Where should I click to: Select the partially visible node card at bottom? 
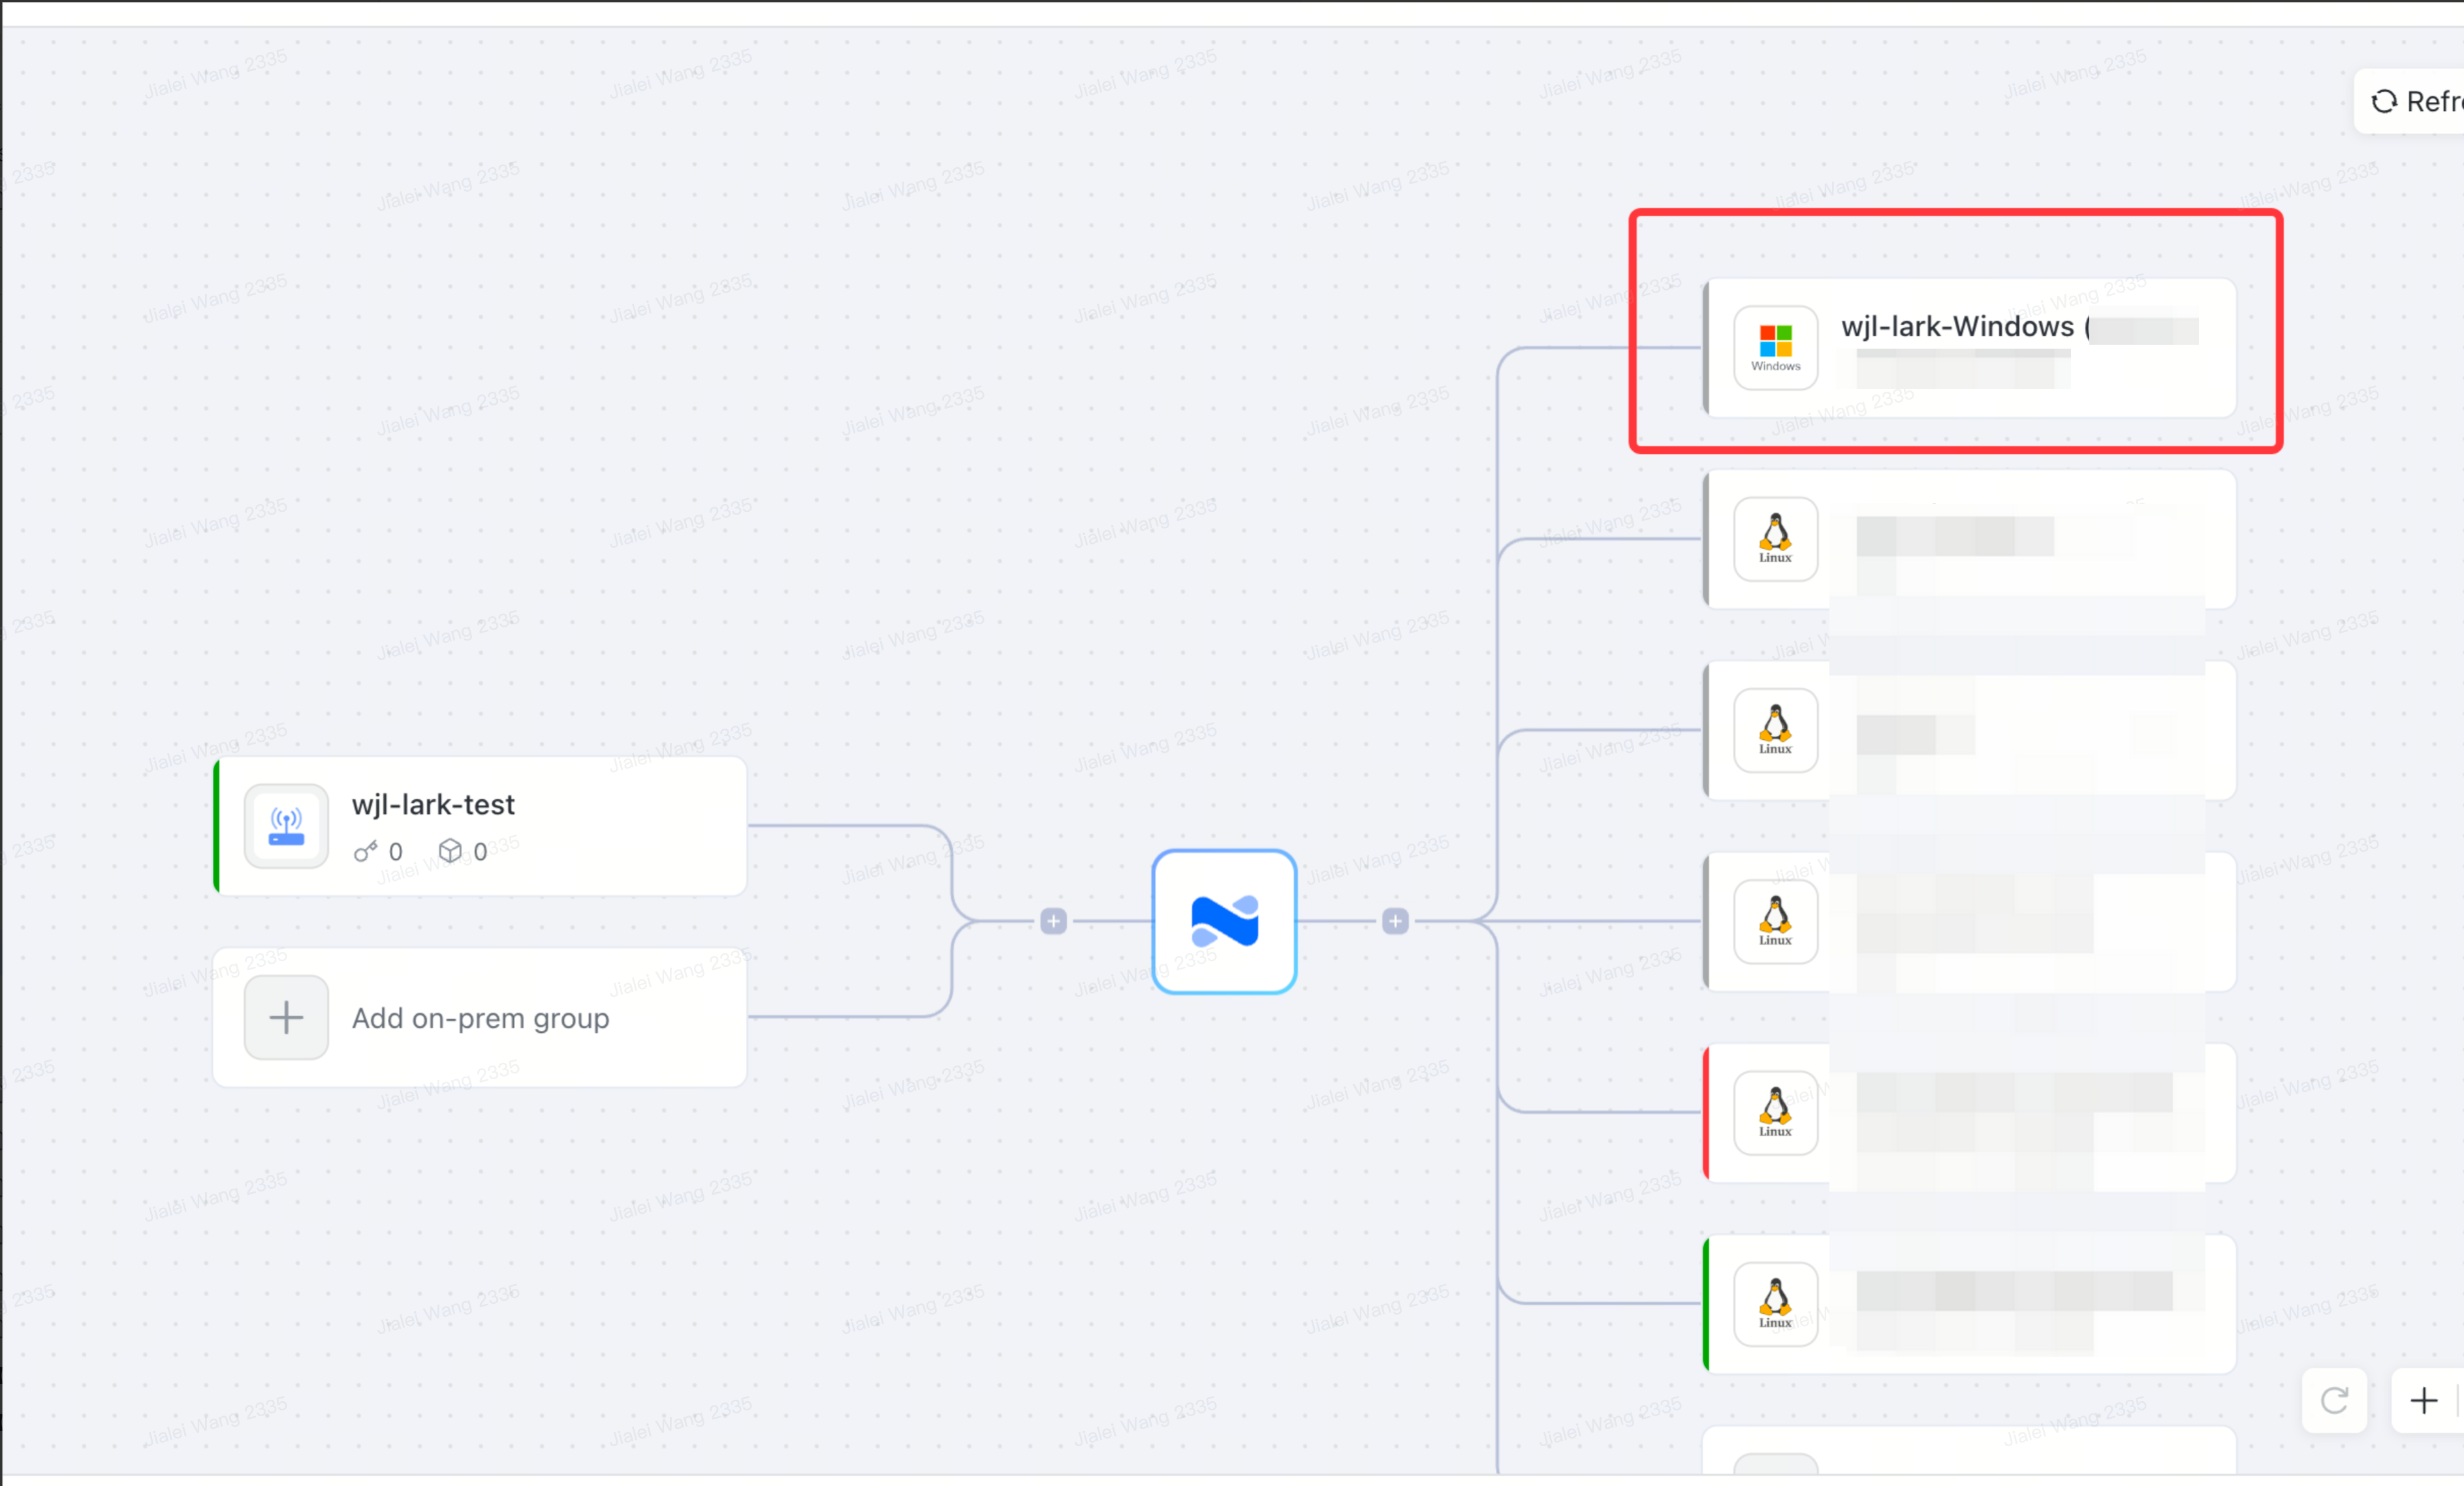pyautogui.click(x=1969, y=1451)
